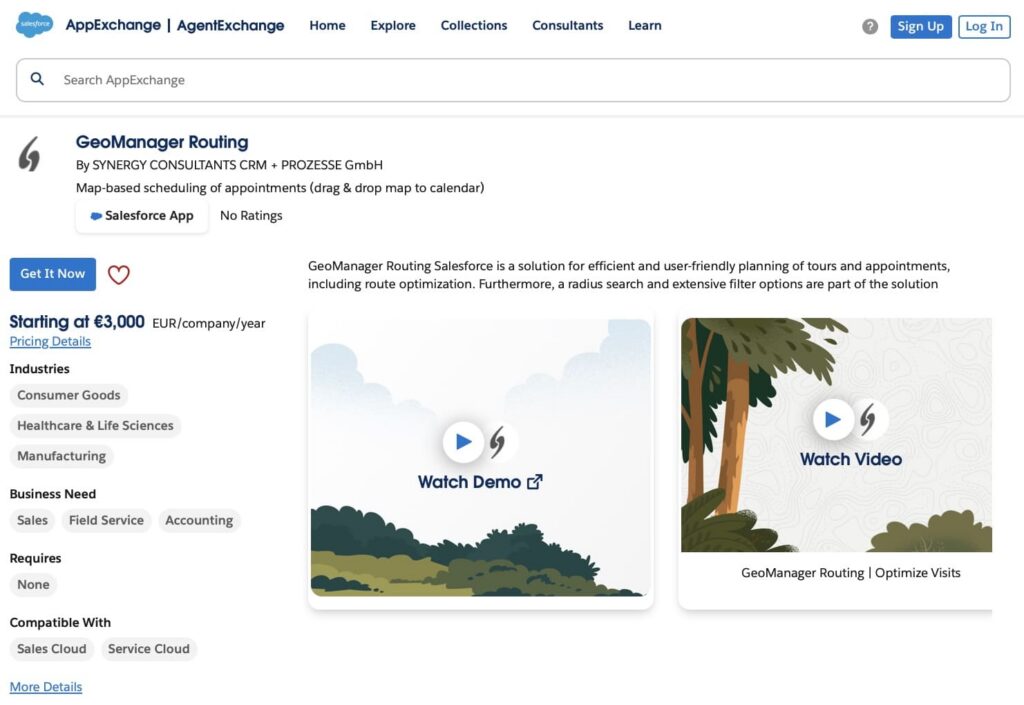
Task: Click the Salesforce cloud logo
Action: tap(35, 26)
